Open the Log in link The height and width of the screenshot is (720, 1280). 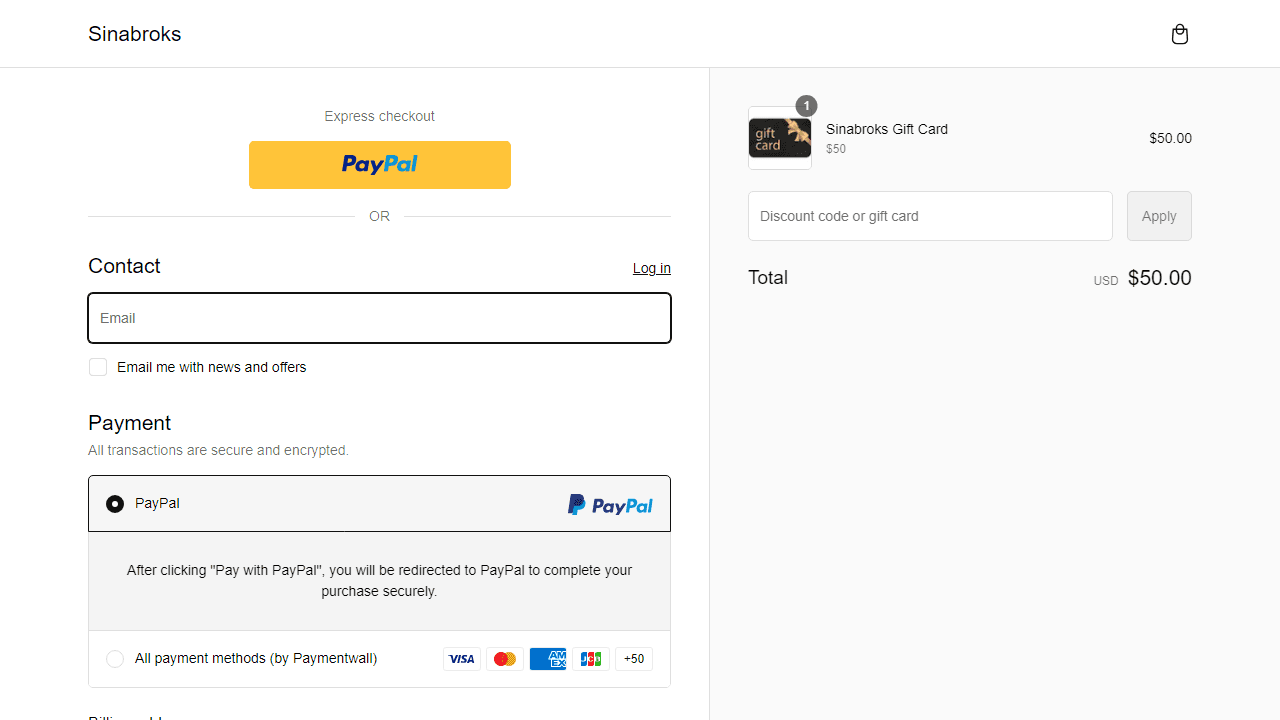(x=651, y=268)
